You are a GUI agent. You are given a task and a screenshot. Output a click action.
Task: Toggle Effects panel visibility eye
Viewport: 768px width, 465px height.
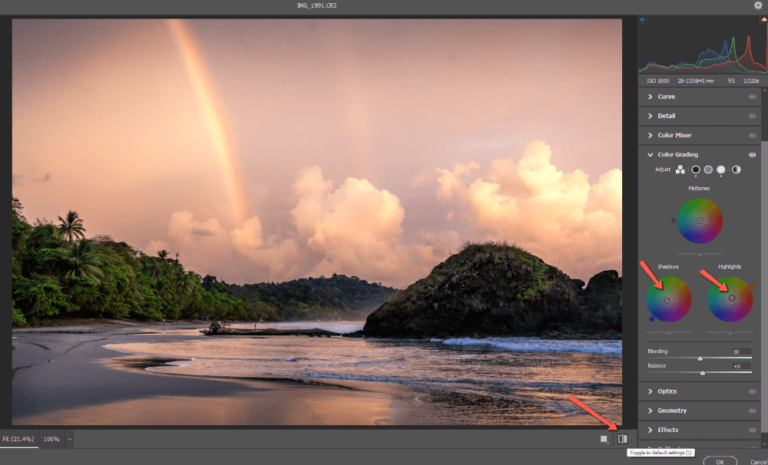752,430
